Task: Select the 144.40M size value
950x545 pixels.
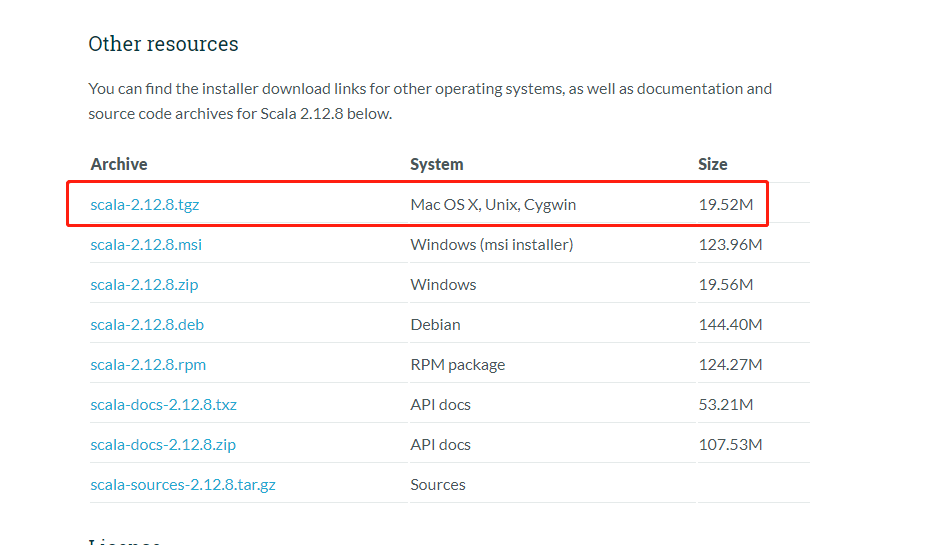Action: coord(731,325)
